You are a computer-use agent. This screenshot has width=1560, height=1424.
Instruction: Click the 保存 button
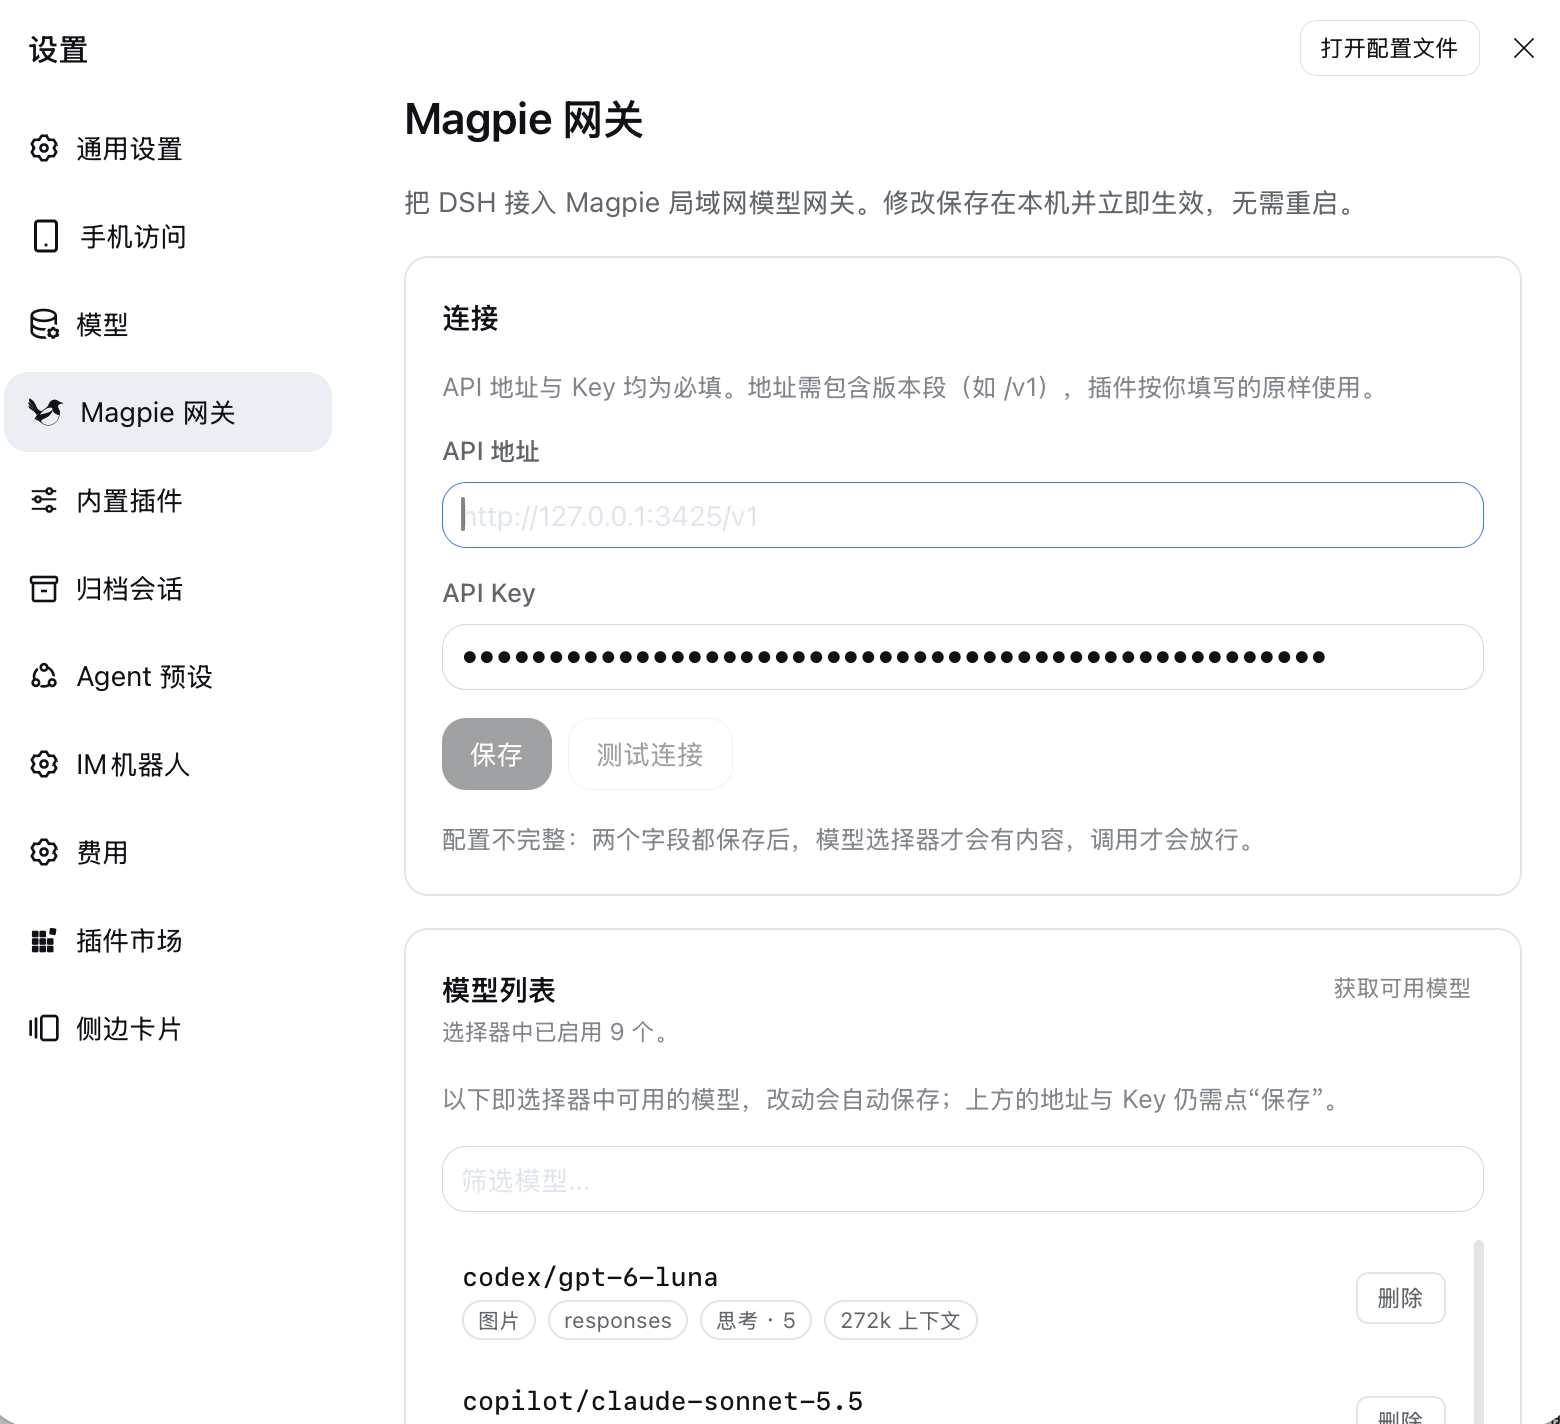[x=497, y=754]
